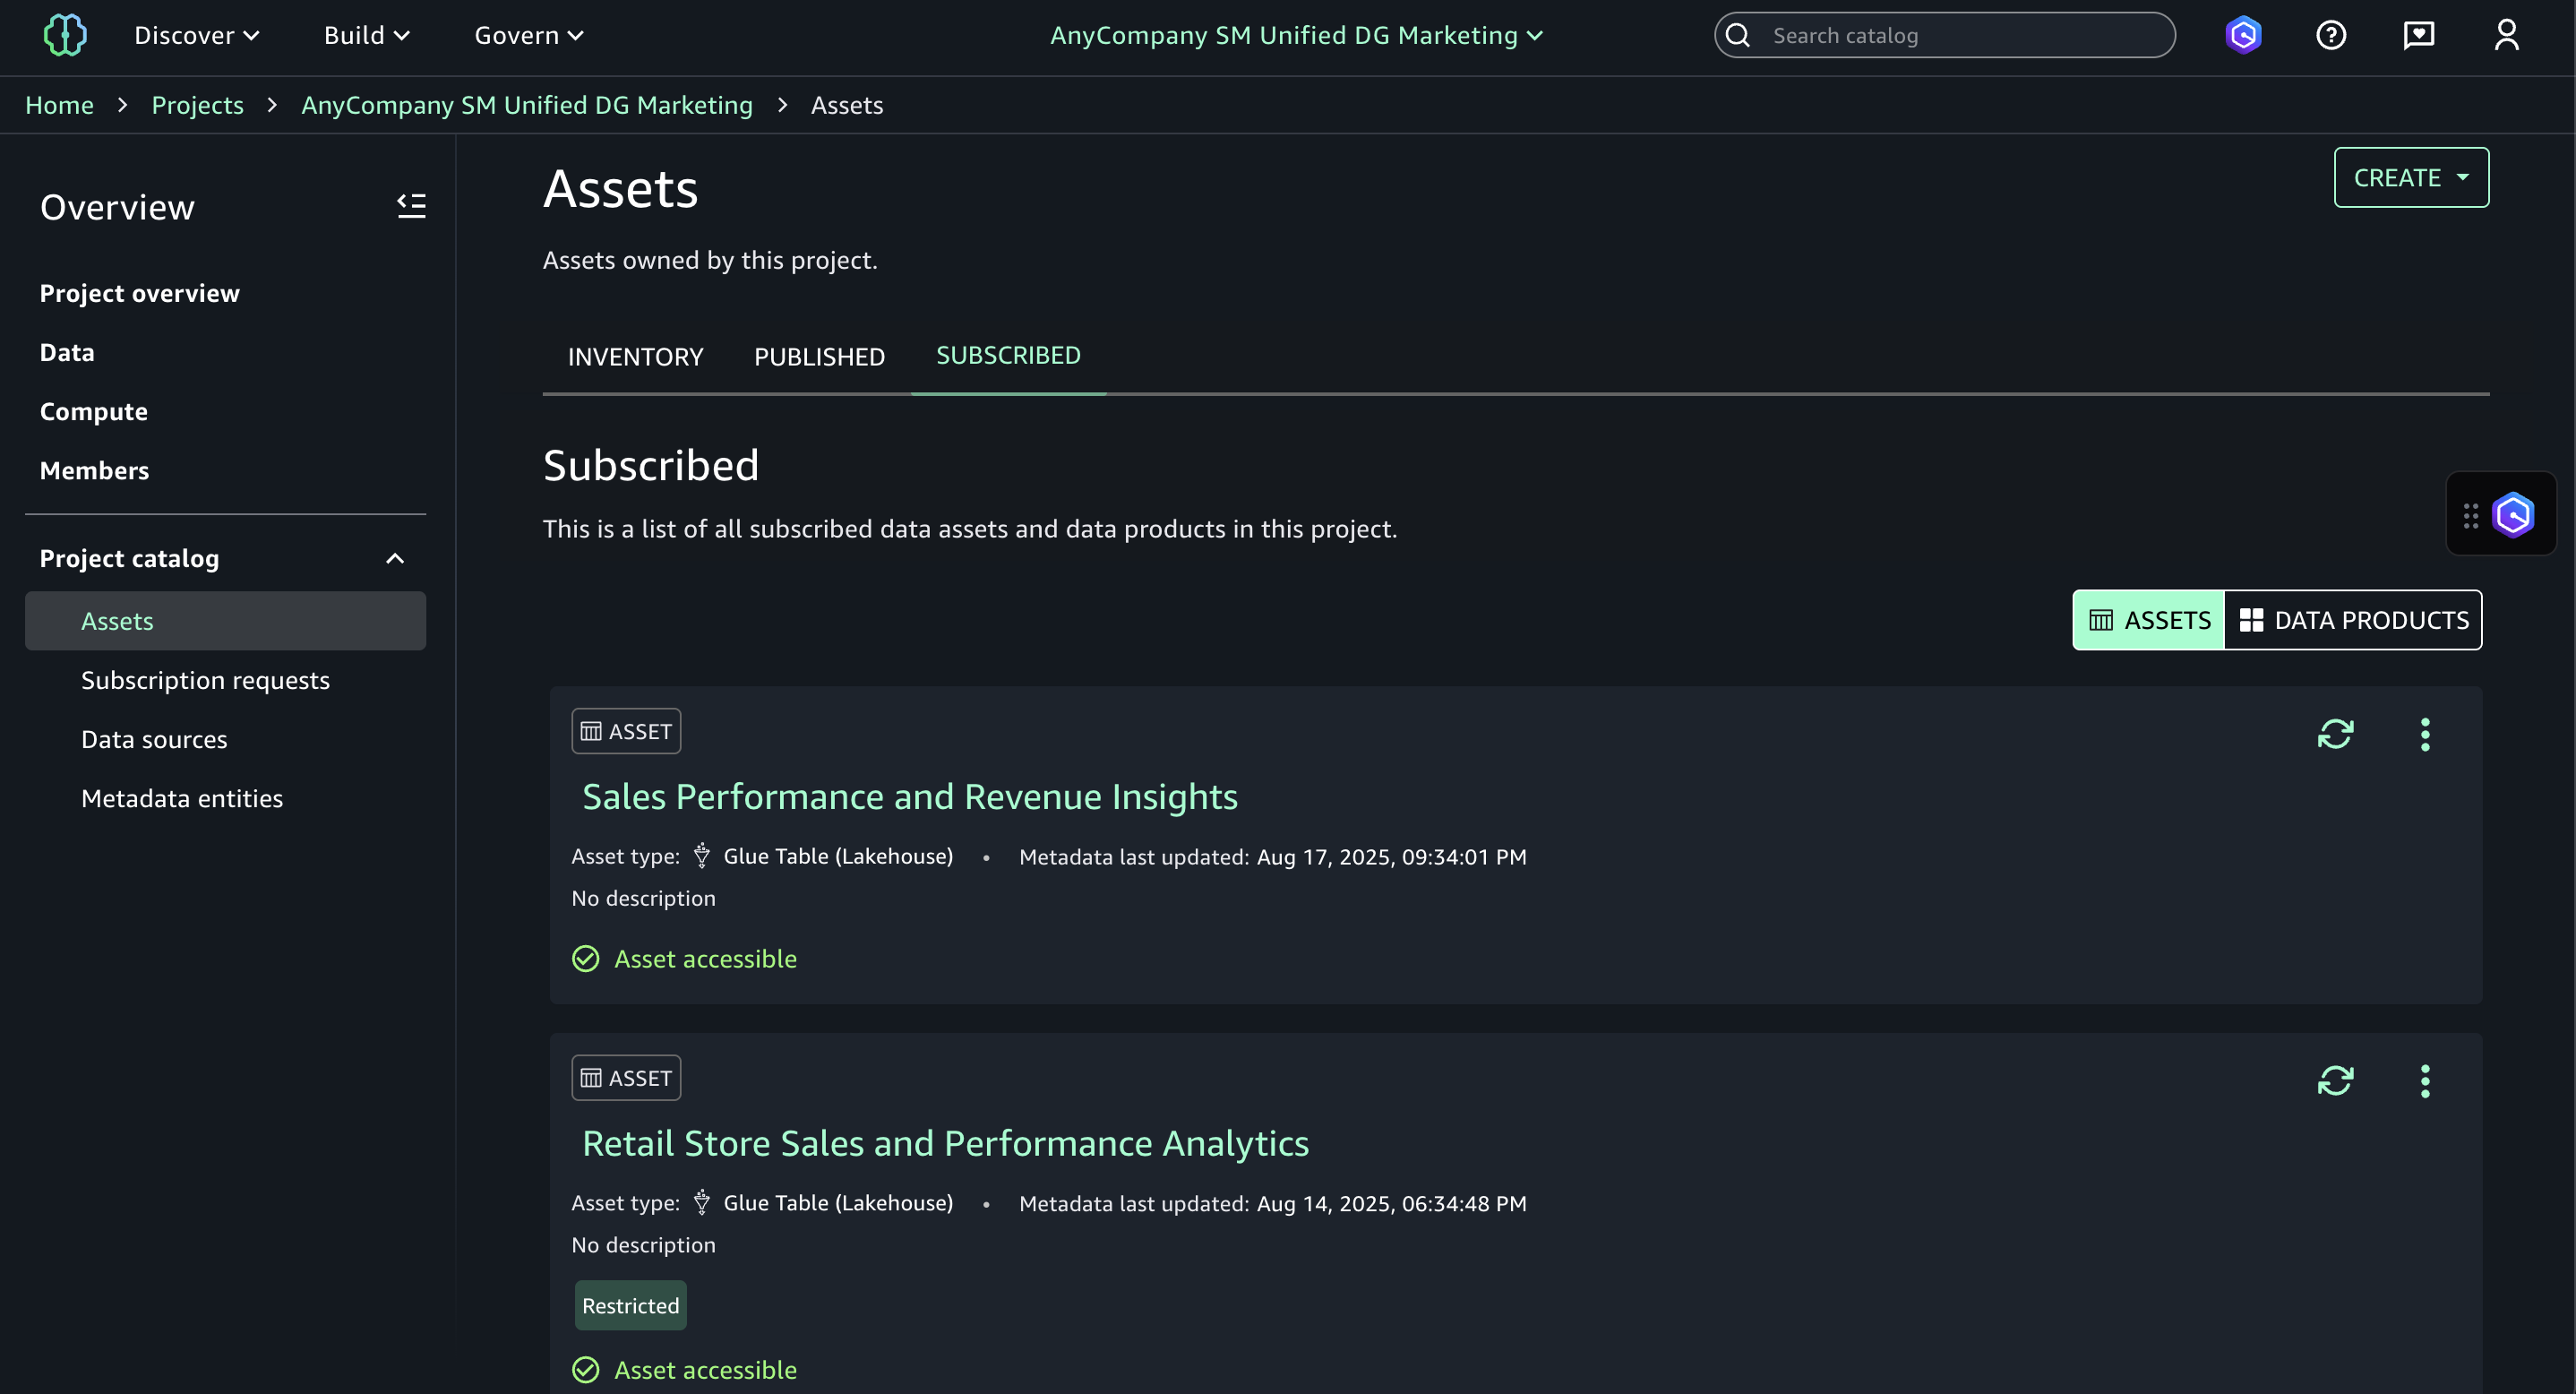Switch view to DATA PRODUCTS

pos(2353,620)
